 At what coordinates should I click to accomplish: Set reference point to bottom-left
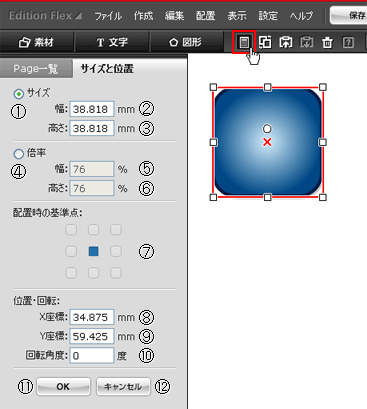coord(71,273)
